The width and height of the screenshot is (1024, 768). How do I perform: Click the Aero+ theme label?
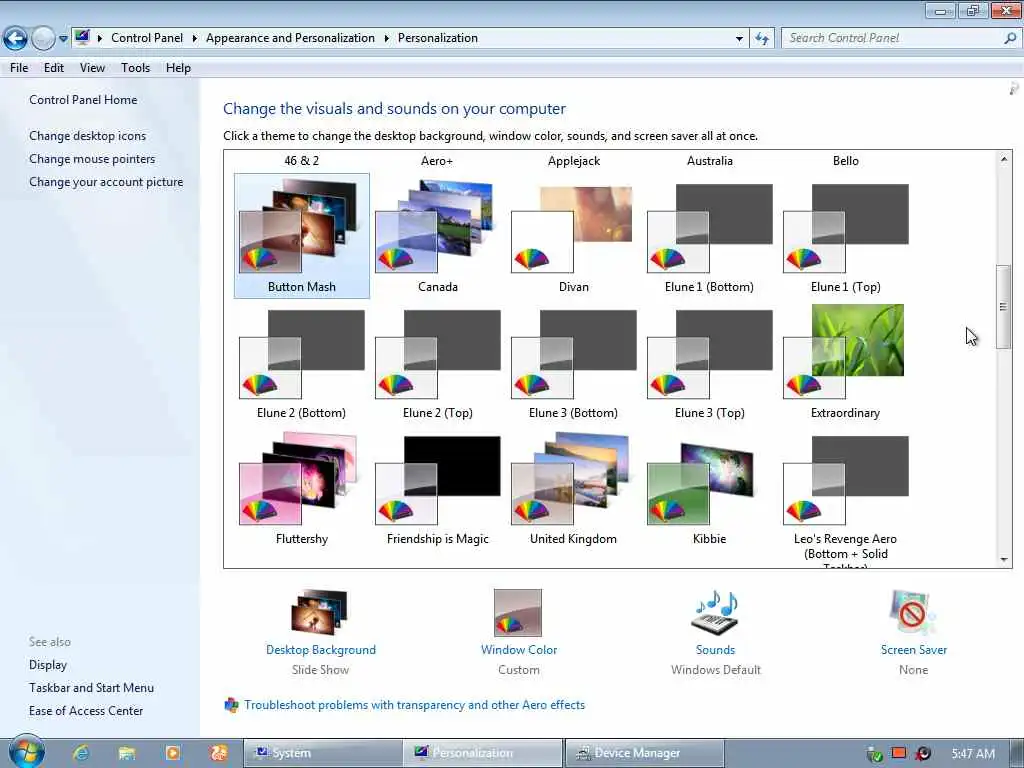click(437, 161)
